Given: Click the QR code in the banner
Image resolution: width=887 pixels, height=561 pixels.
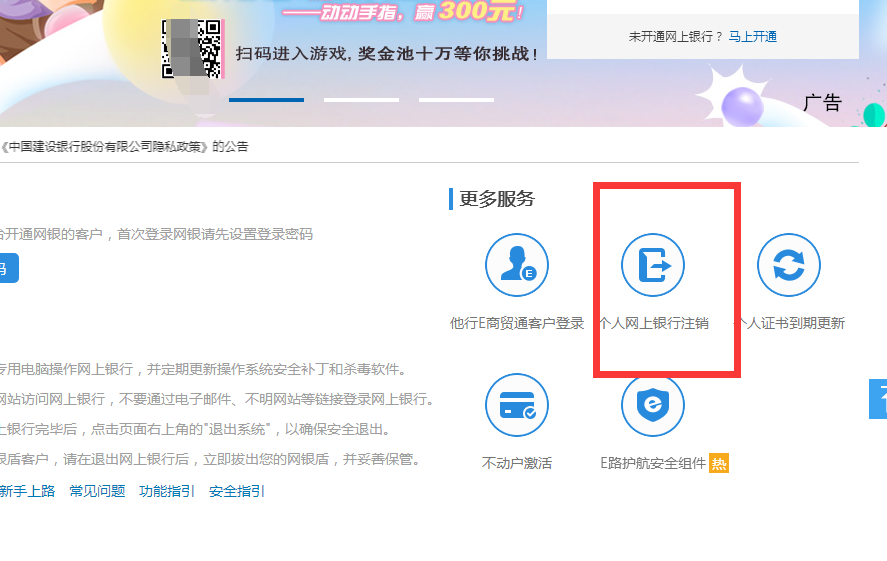Looking at the screenshot, I should coord(191,48).
